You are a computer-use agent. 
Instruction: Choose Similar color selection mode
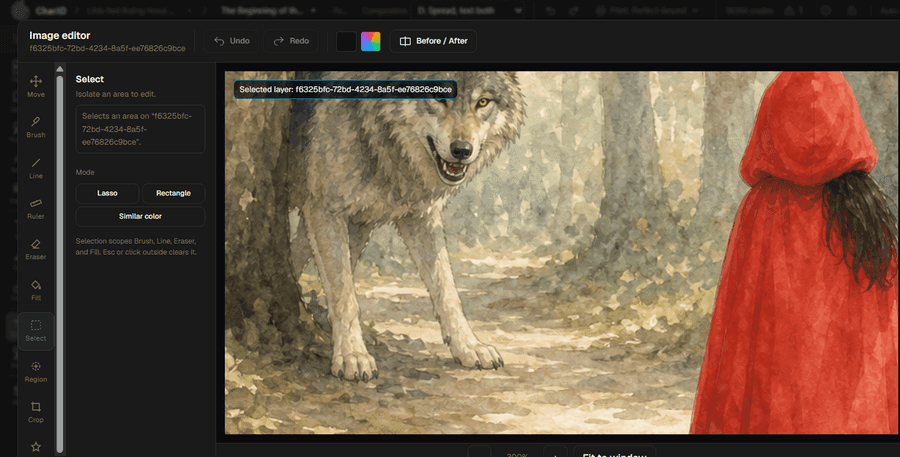click(140, 216)
